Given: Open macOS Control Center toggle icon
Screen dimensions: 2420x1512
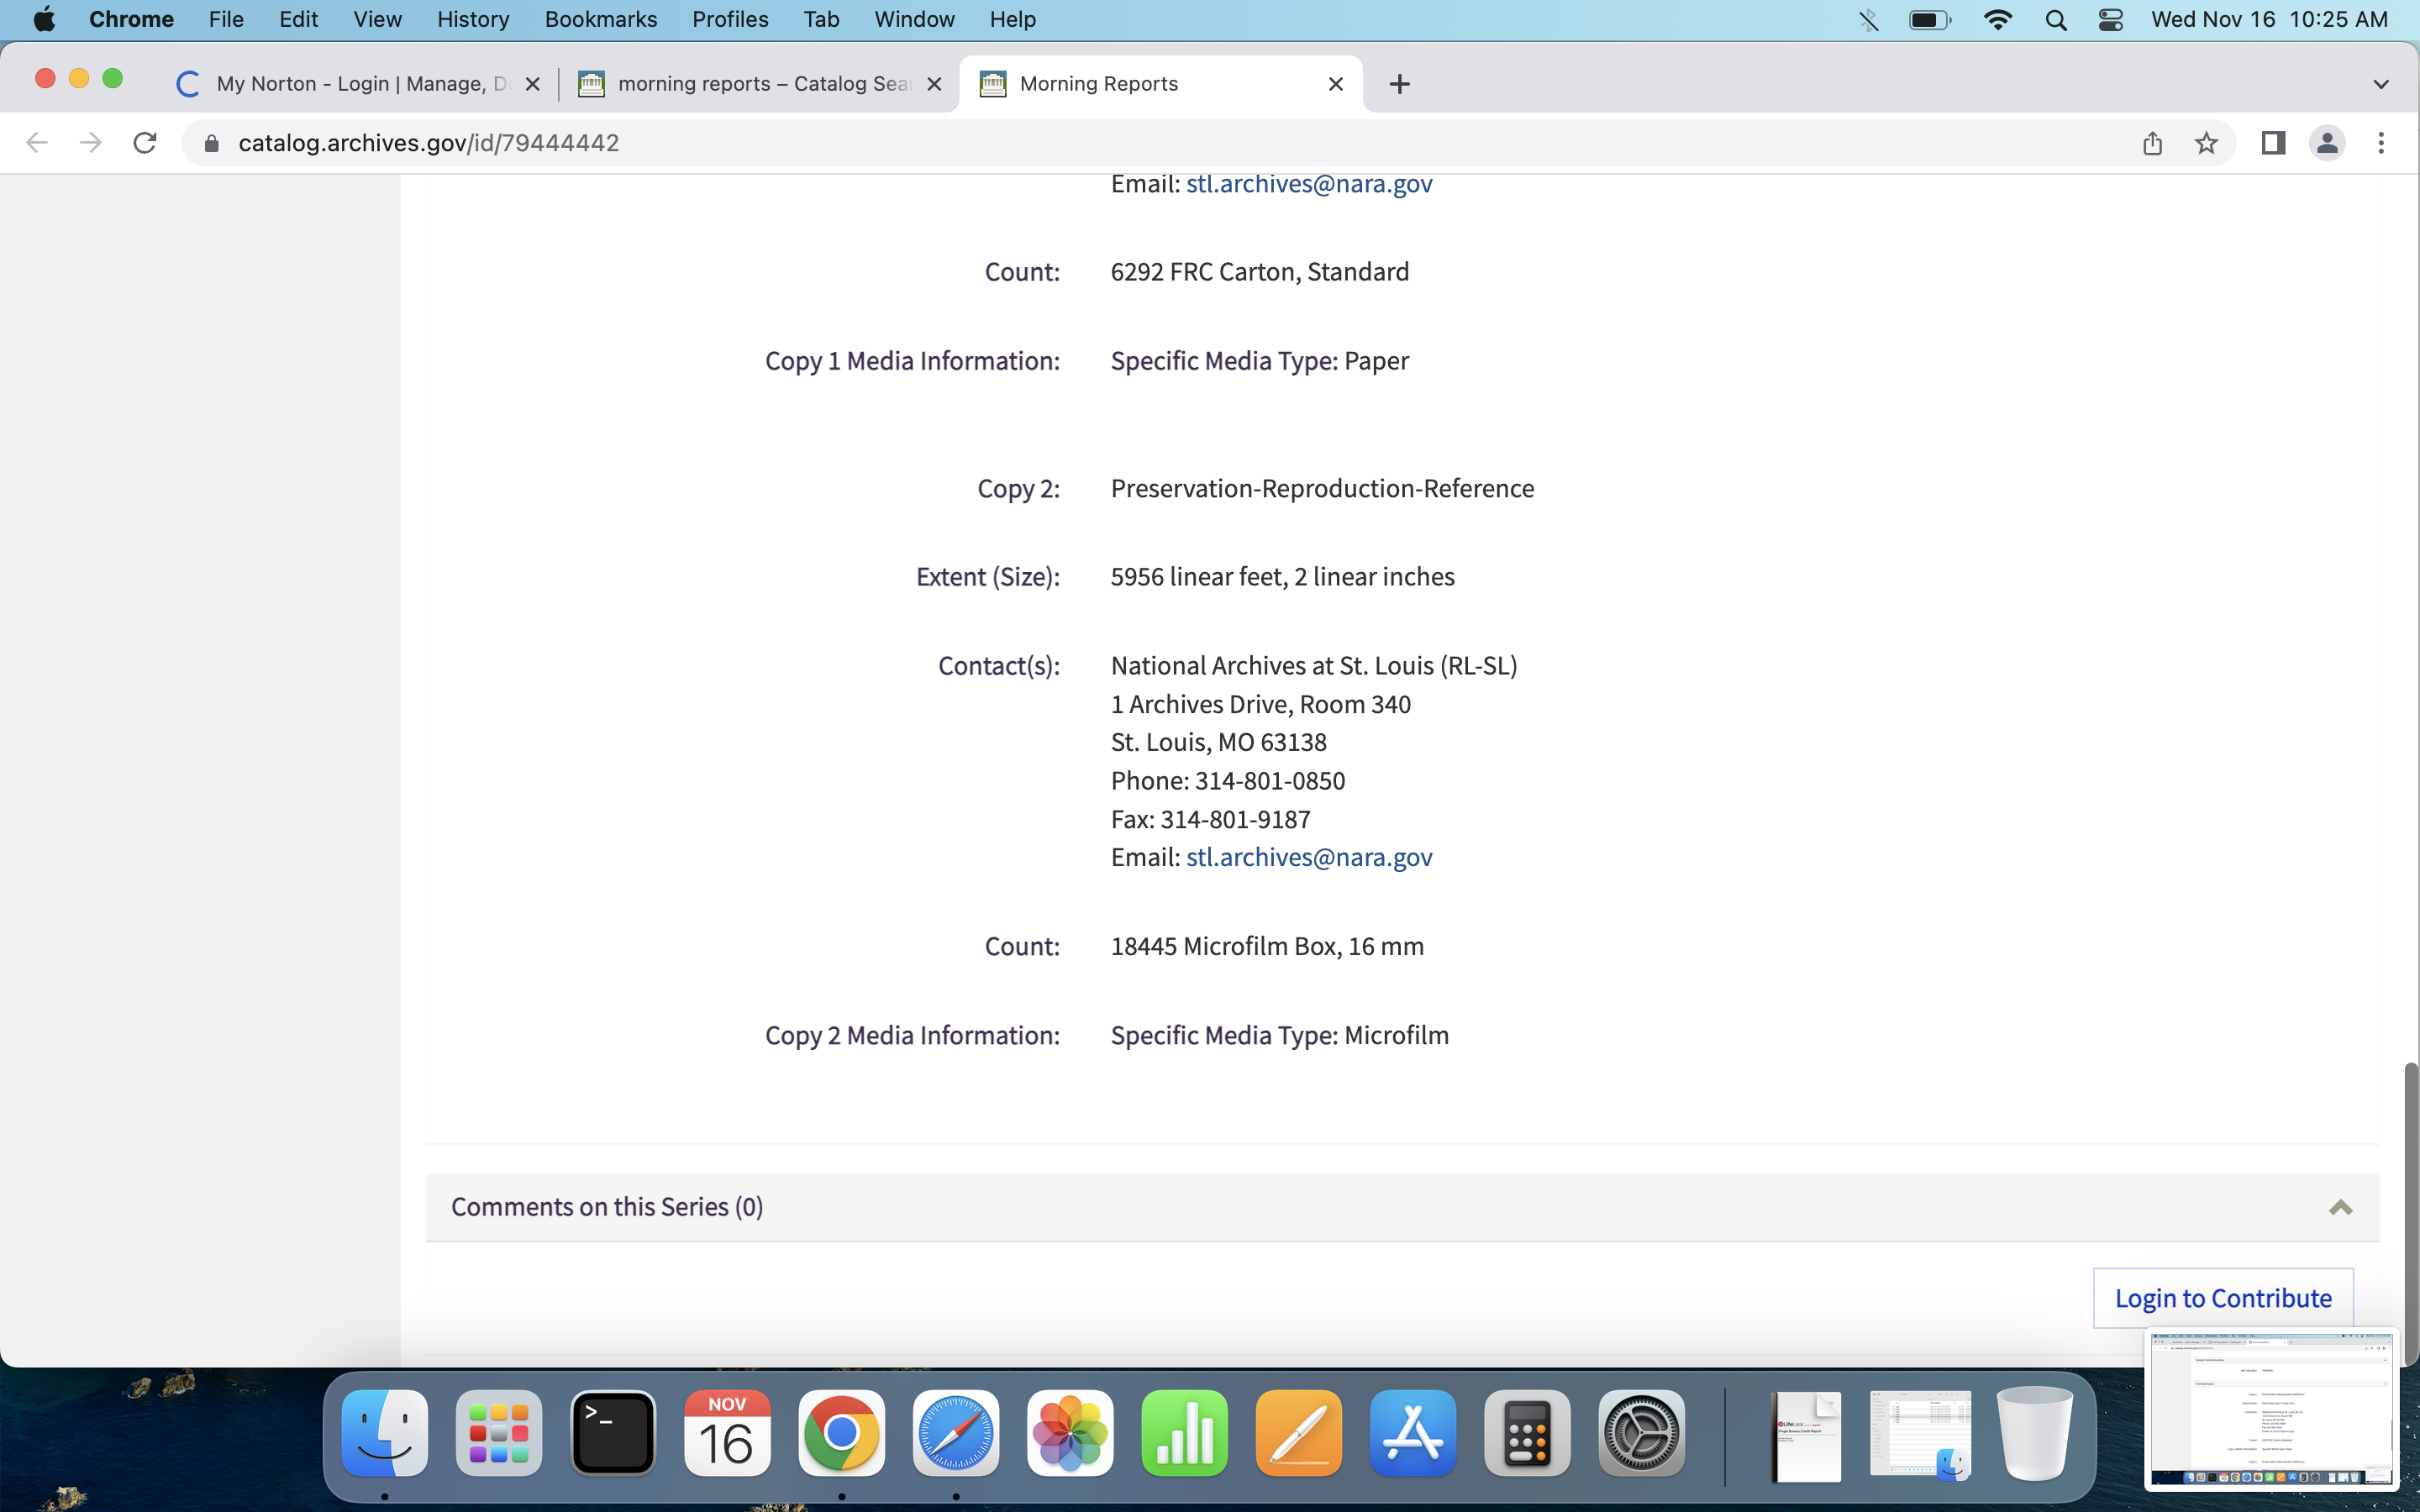Looking at the screenshot, I should point(2111,20).
